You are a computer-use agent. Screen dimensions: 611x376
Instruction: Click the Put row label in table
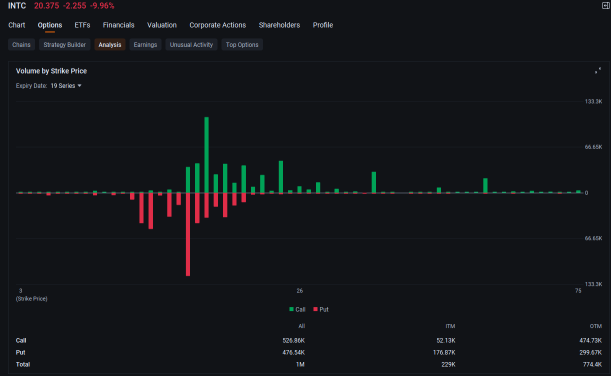20,353
